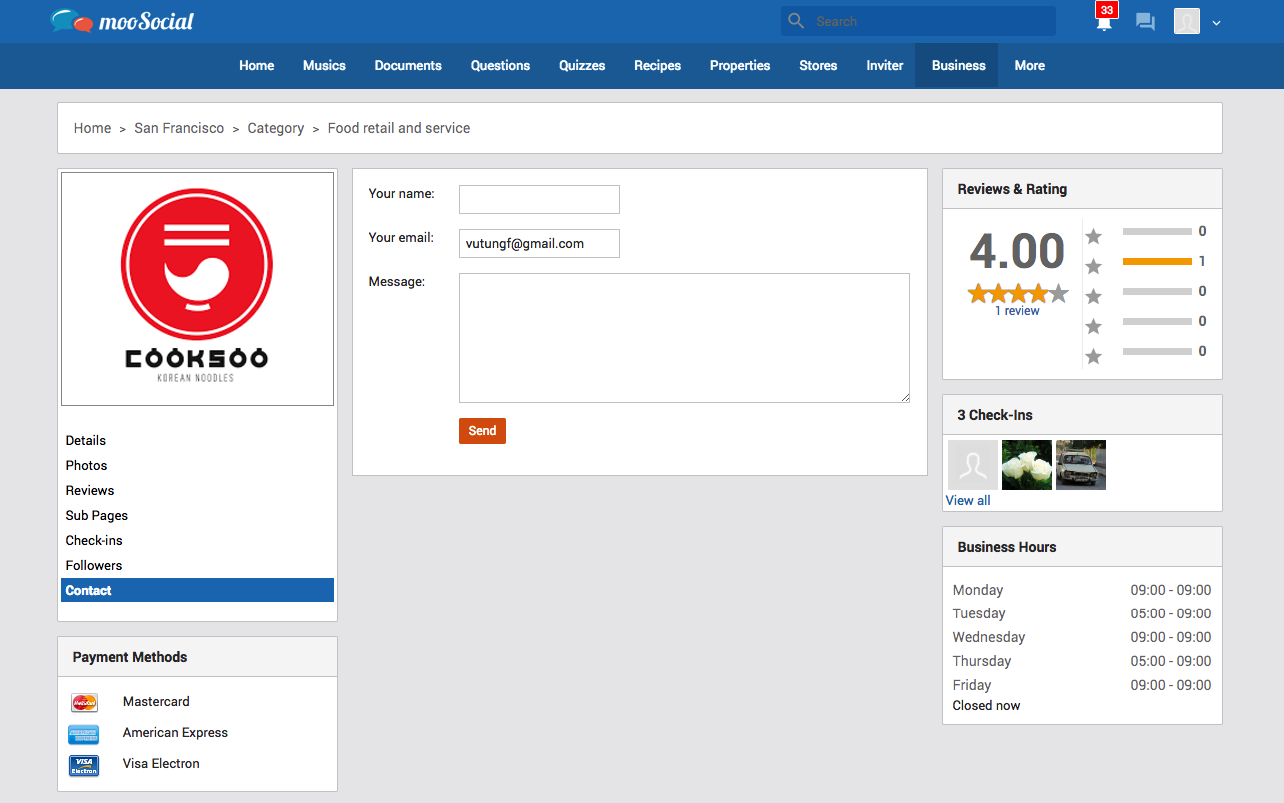Image resolution: width=1284 pixels, height=803 pixels.
Task: Open the Reviews tab
Action: point(90,490)
